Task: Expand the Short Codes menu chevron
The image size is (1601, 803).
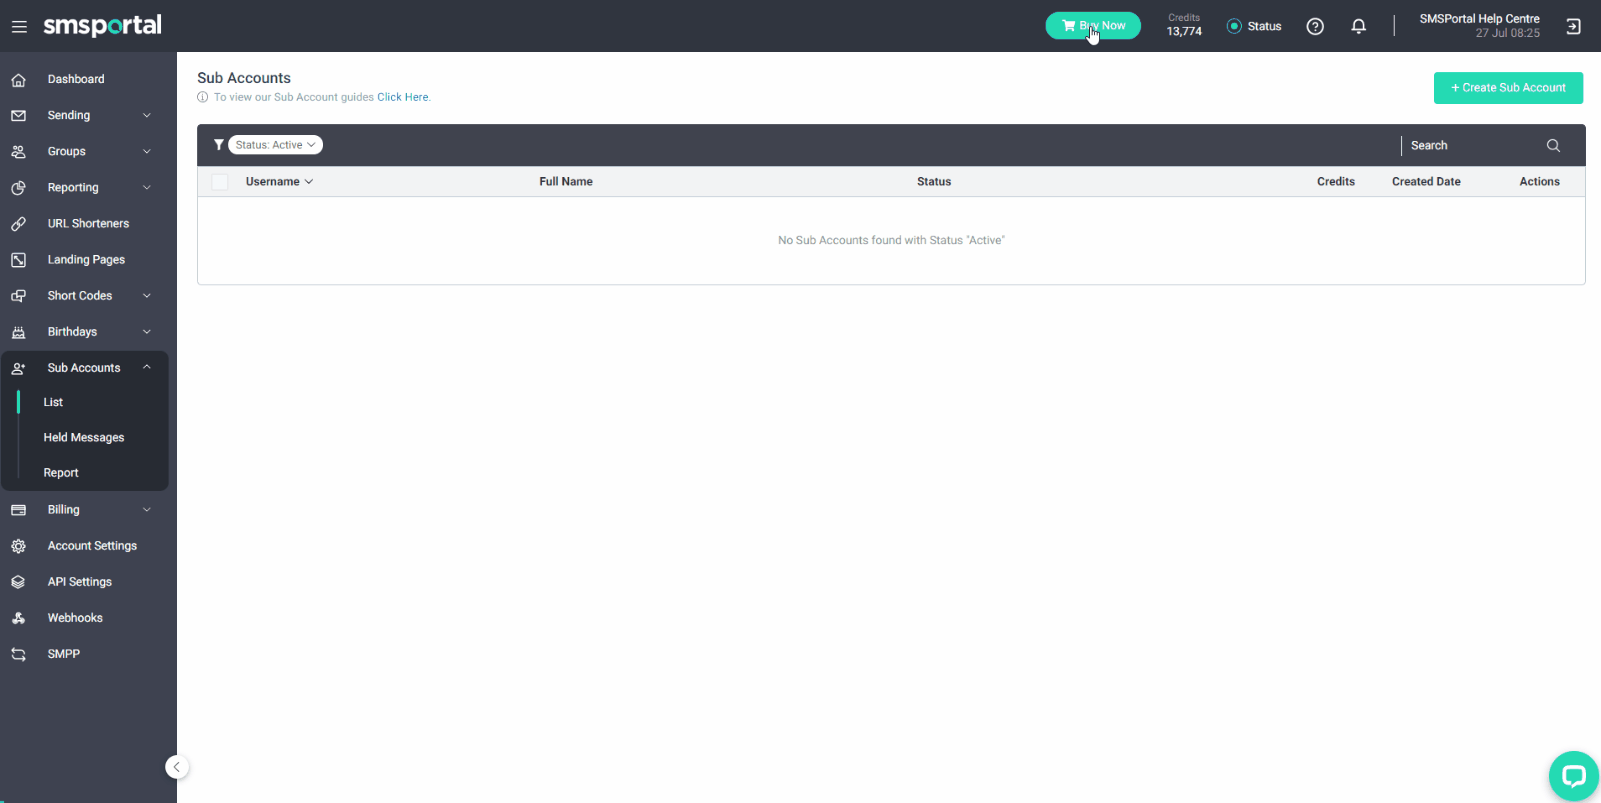Action: [x=147, y=296]
